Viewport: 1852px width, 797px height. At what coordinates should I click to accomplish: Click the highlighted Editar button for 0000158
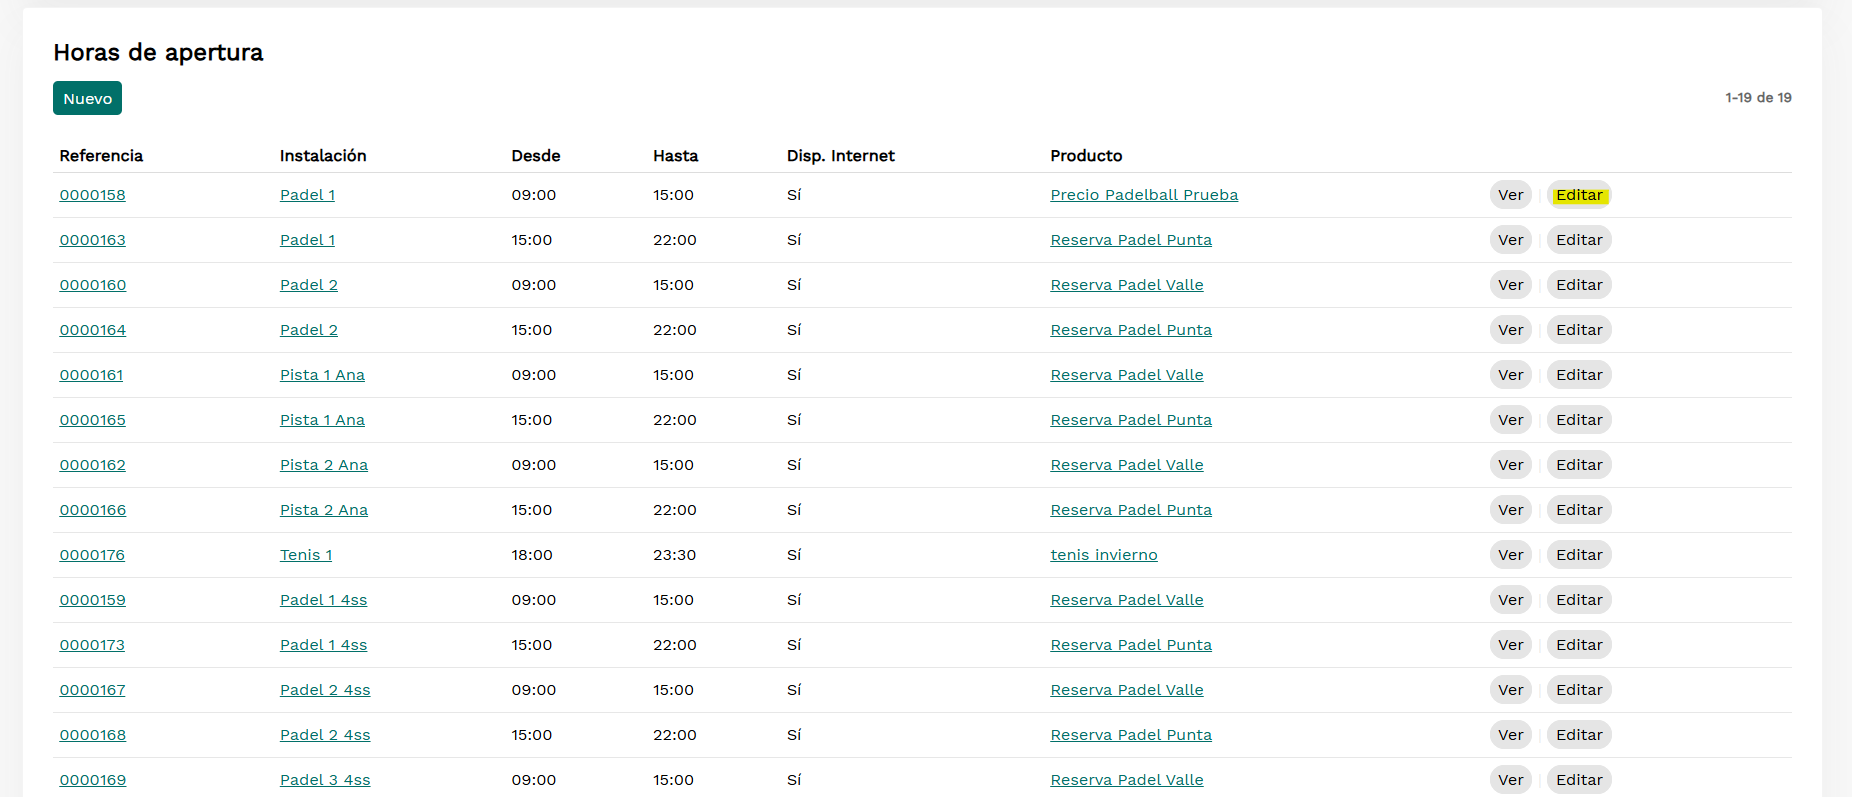[1579, 195]
